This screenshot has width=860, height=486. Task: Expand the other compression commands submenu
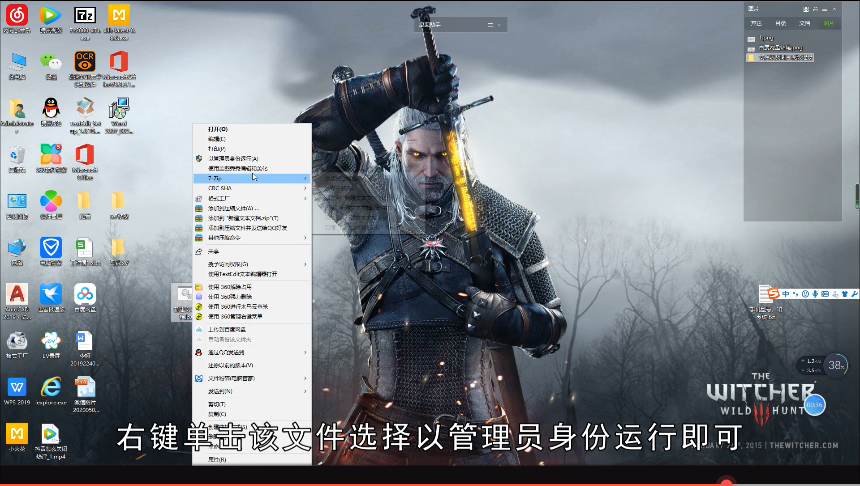(252, 238)
